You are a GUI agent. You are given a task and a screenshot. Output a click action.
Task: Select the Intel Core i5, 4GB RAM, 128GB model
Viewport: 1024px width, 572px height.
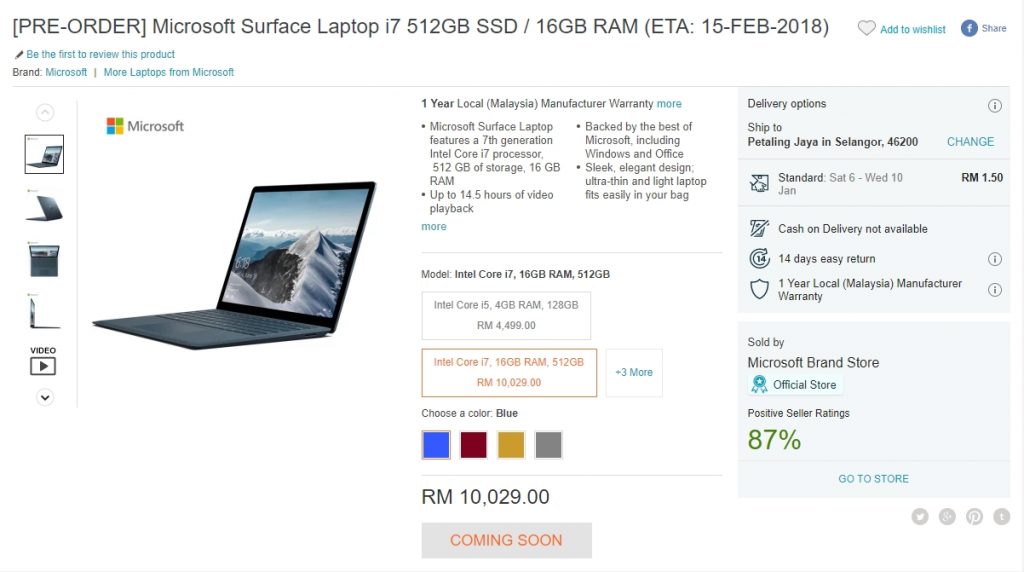tap(506, 315)
